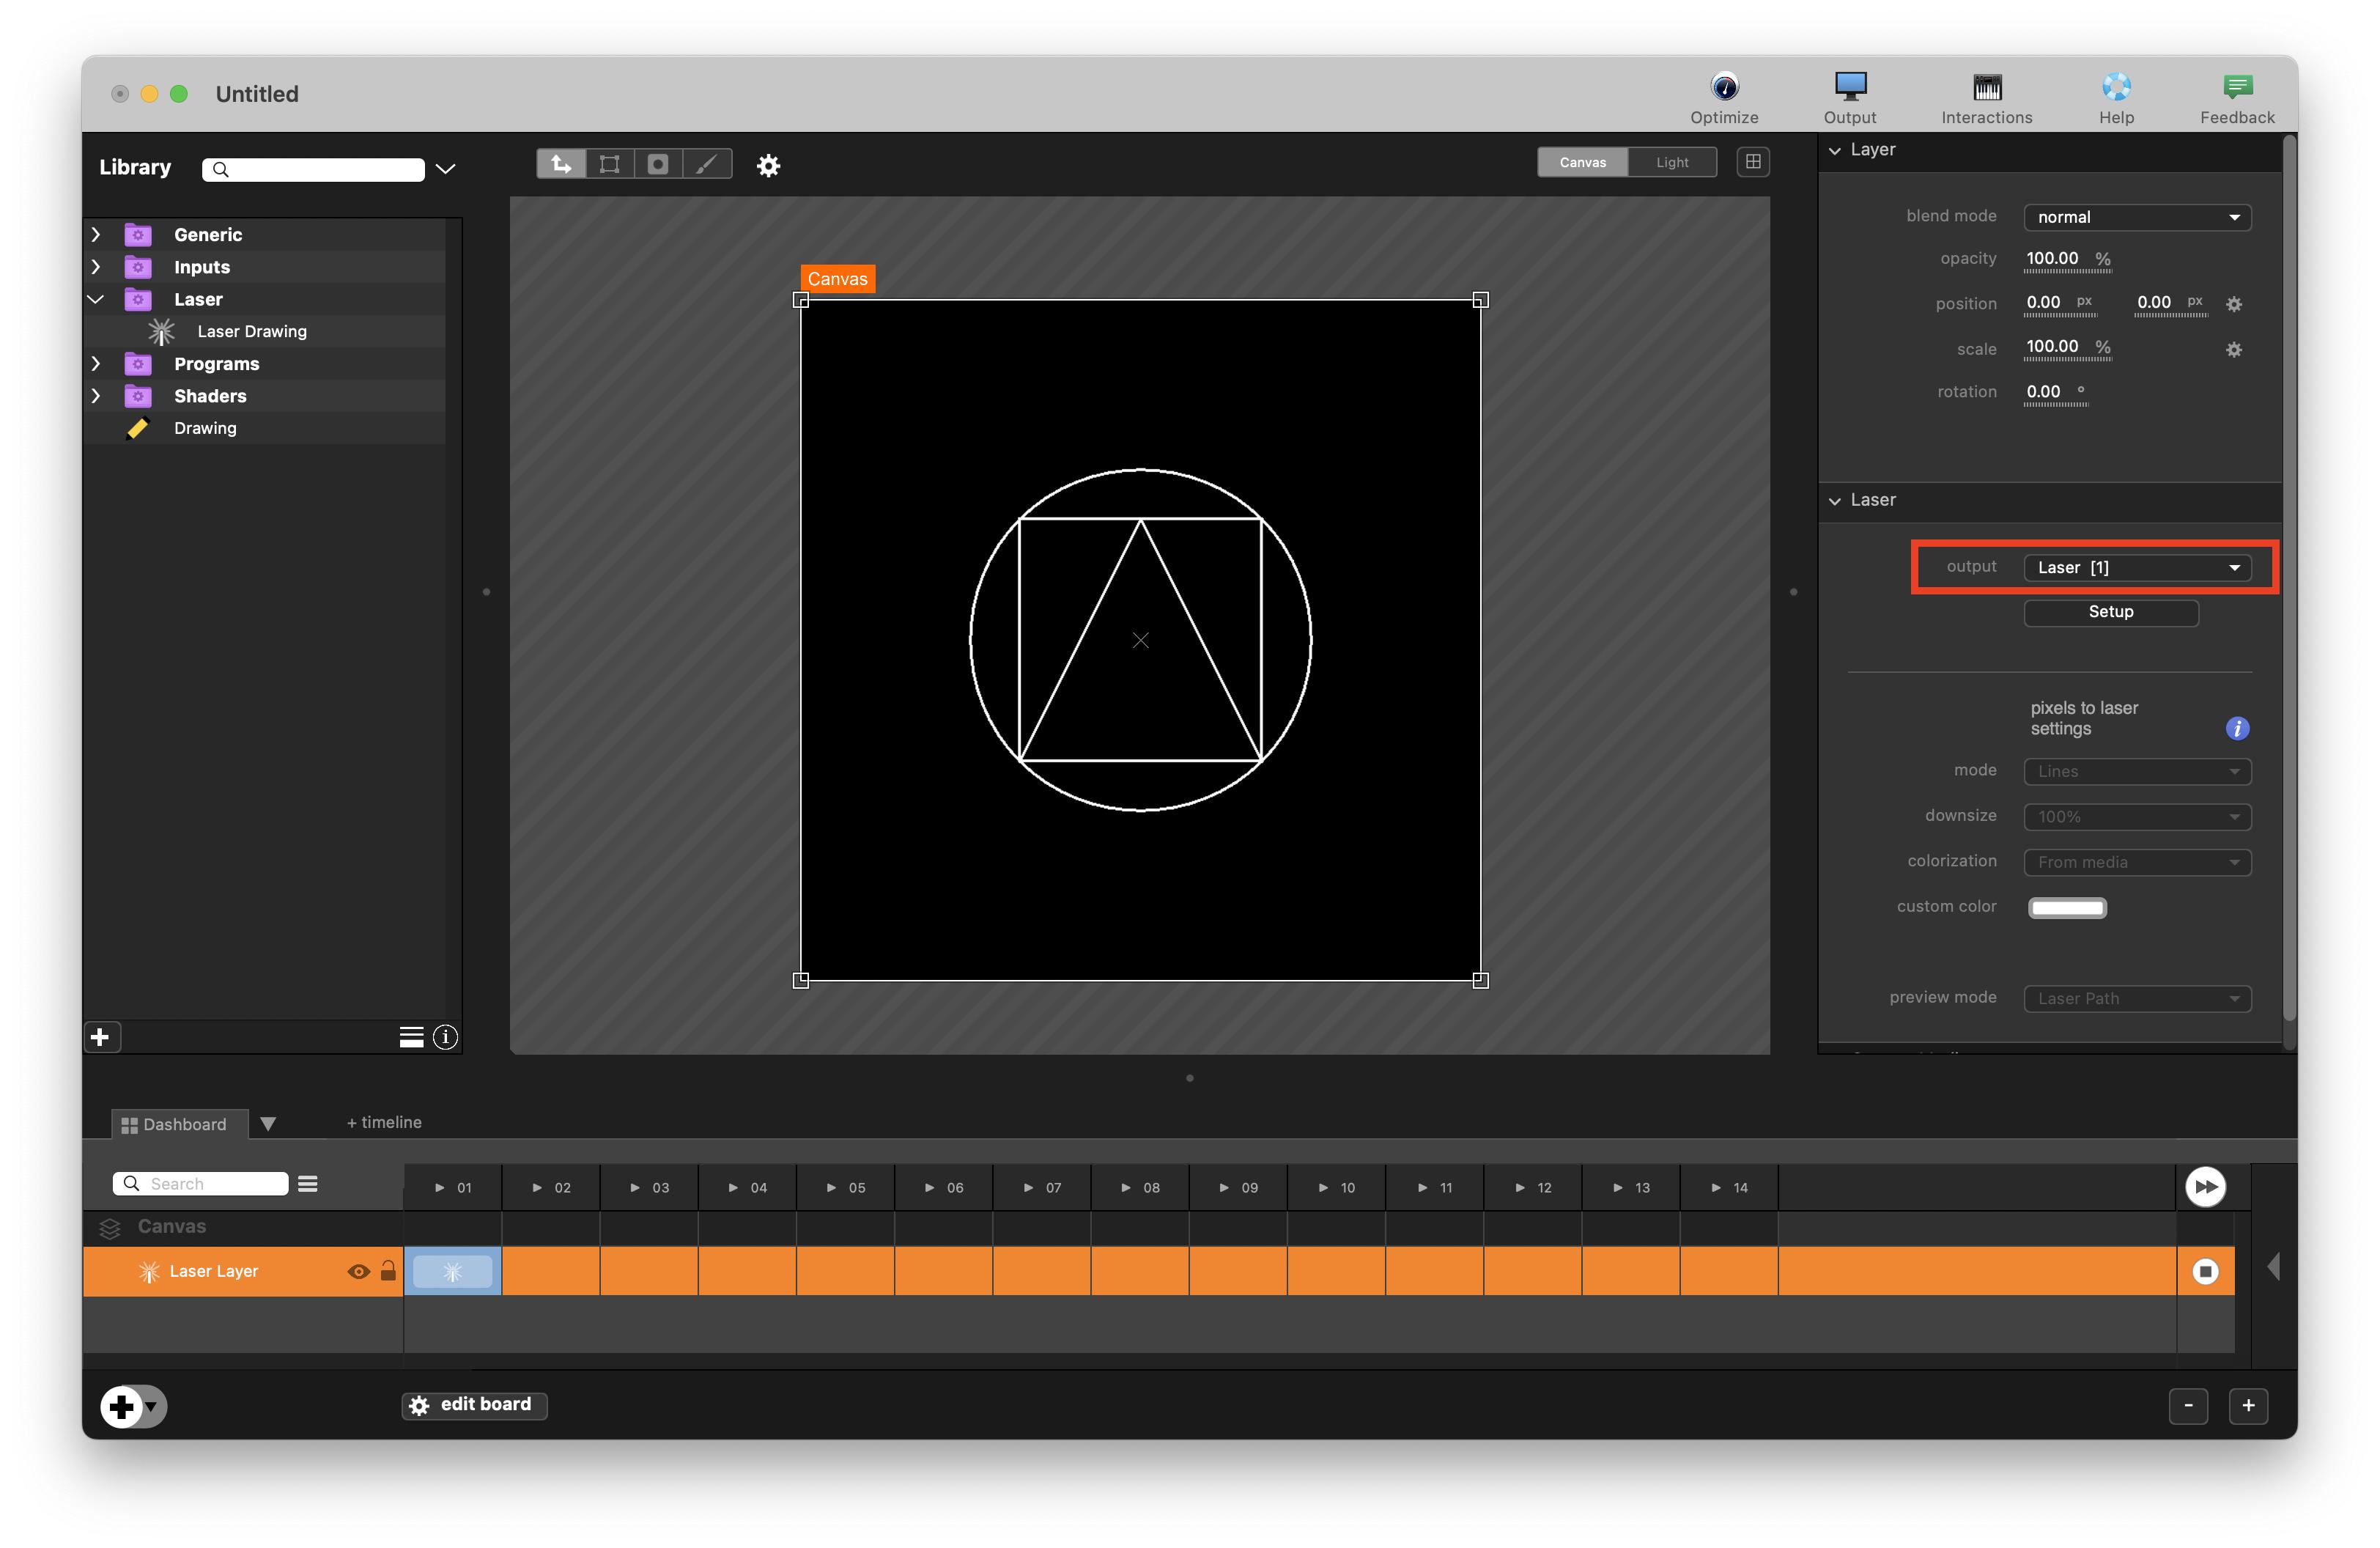Image resolution: width=2380 pixels, height=1548 pixels.
Task: Switch the view to Light mode
Action: click(1671, 162)
